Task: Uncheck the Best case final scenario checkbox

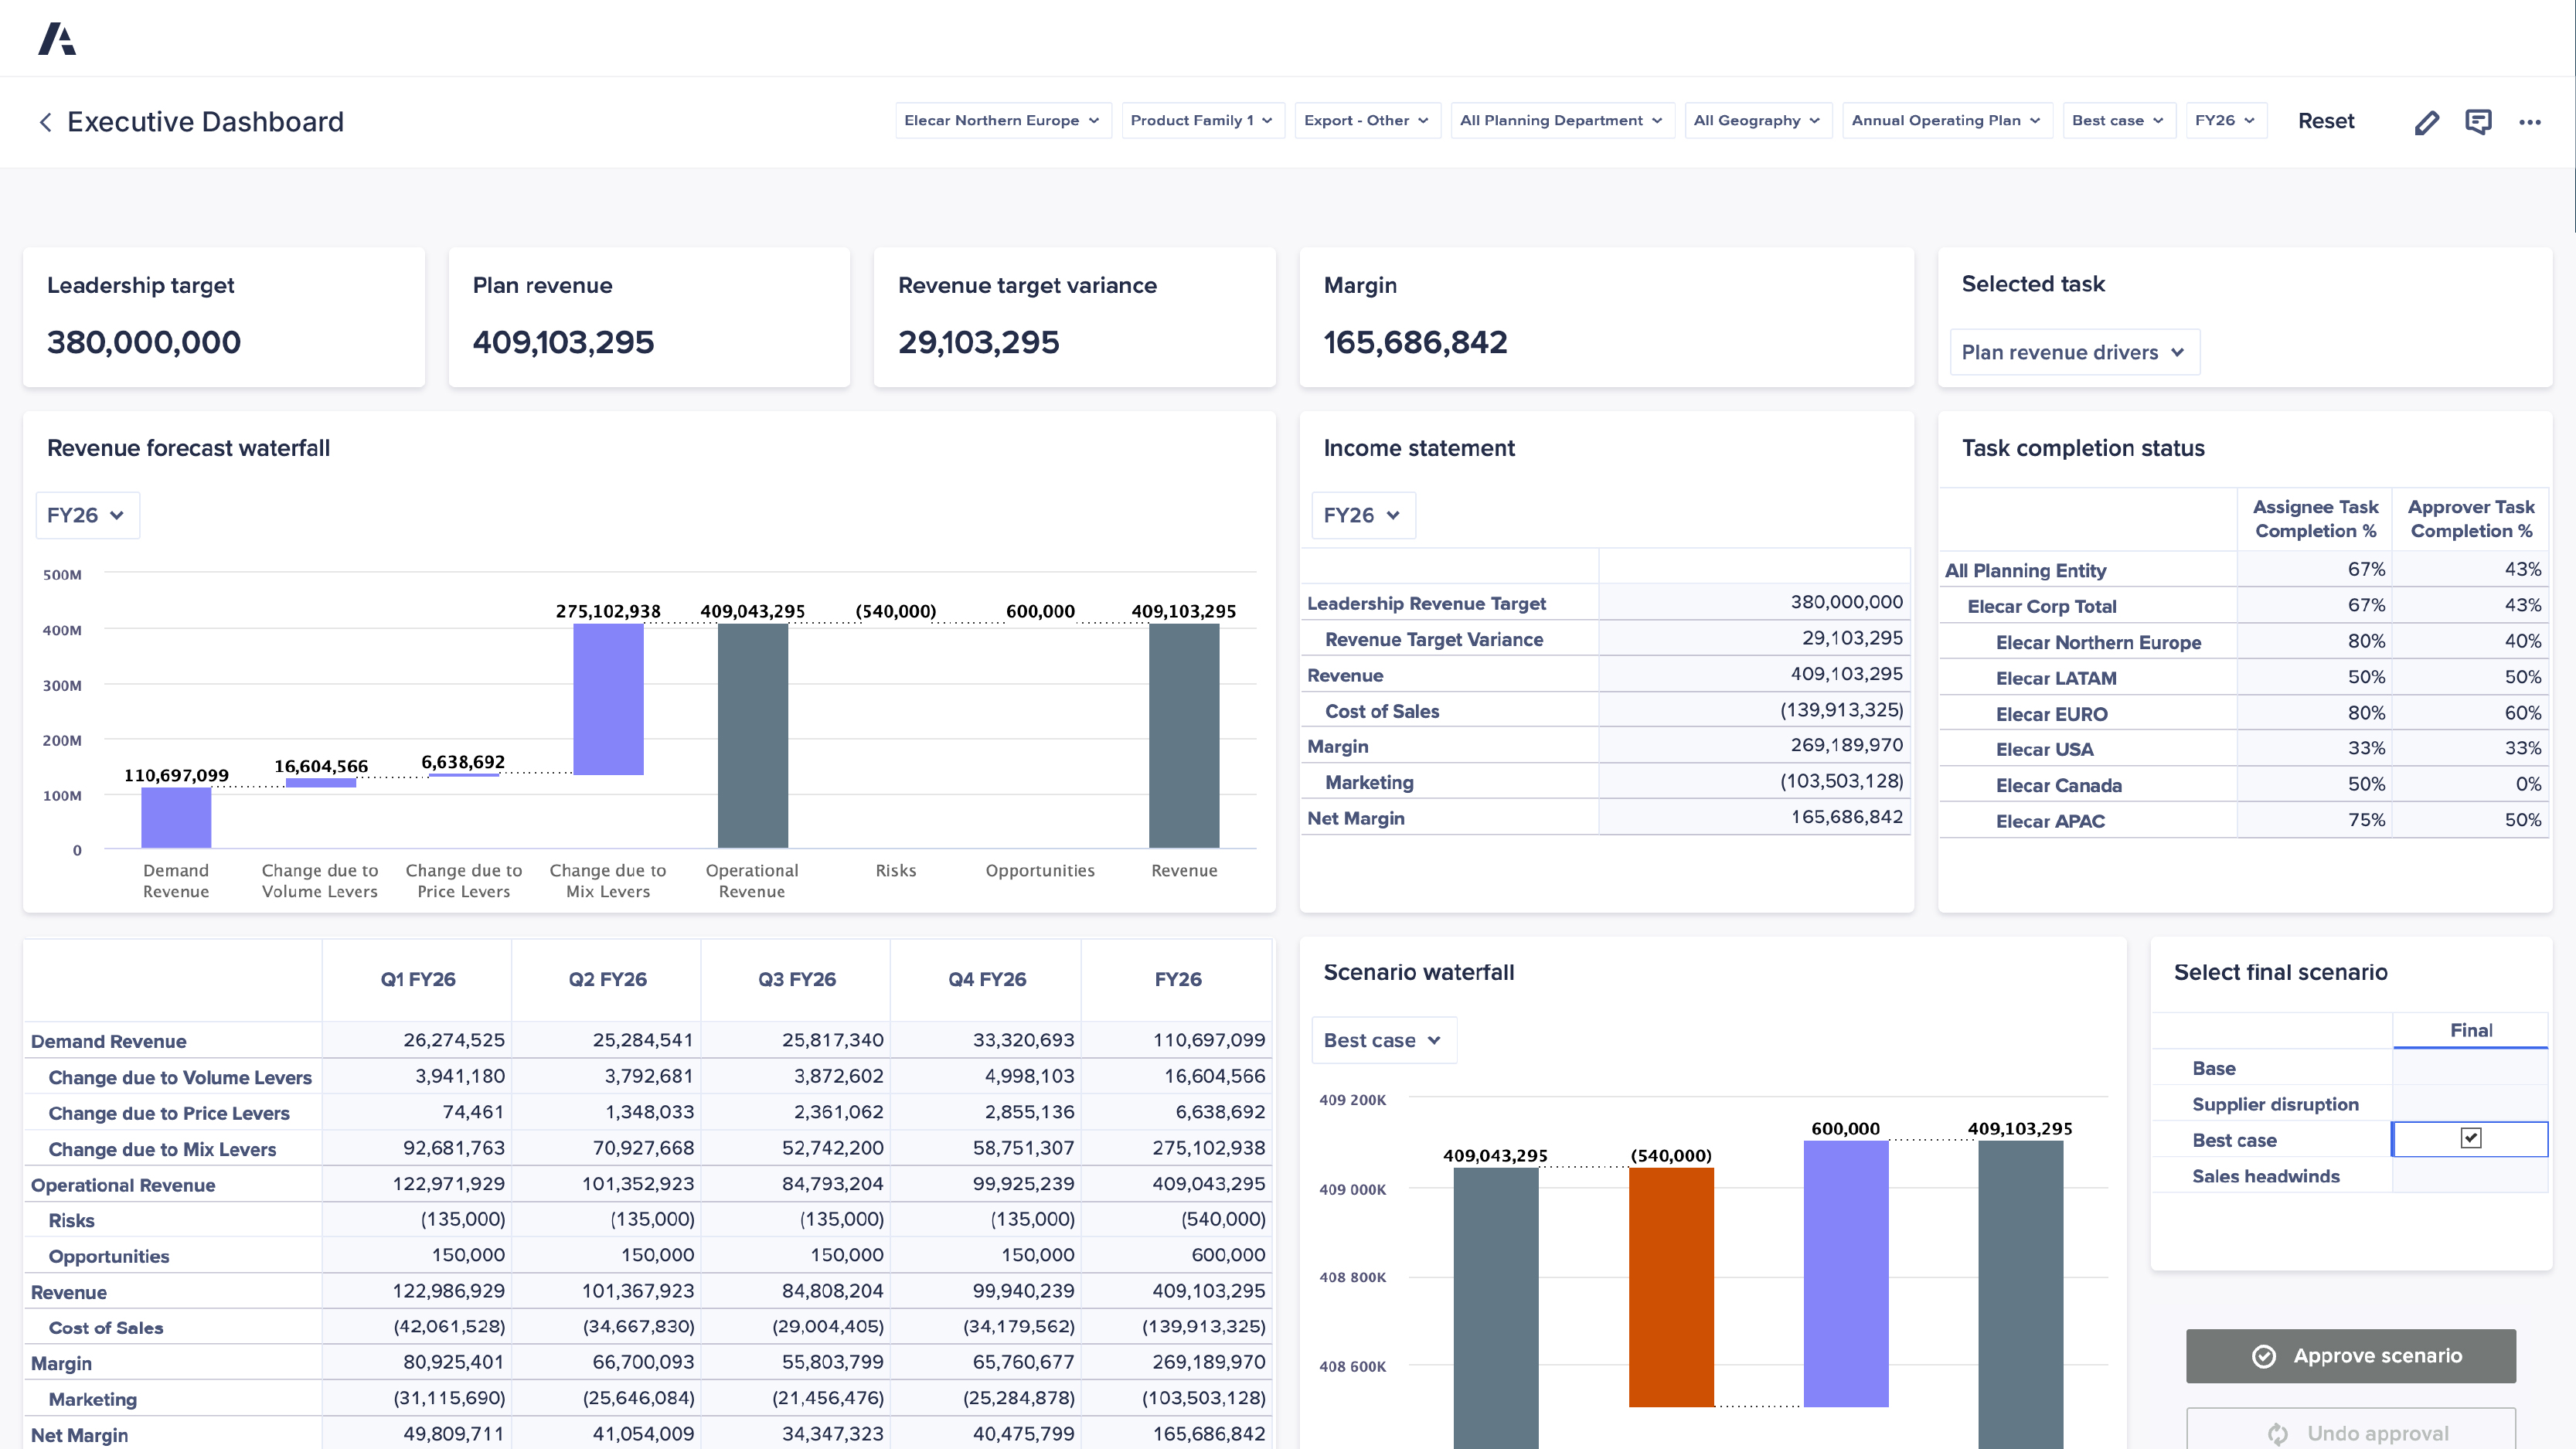Action: click(2470, 1138)
